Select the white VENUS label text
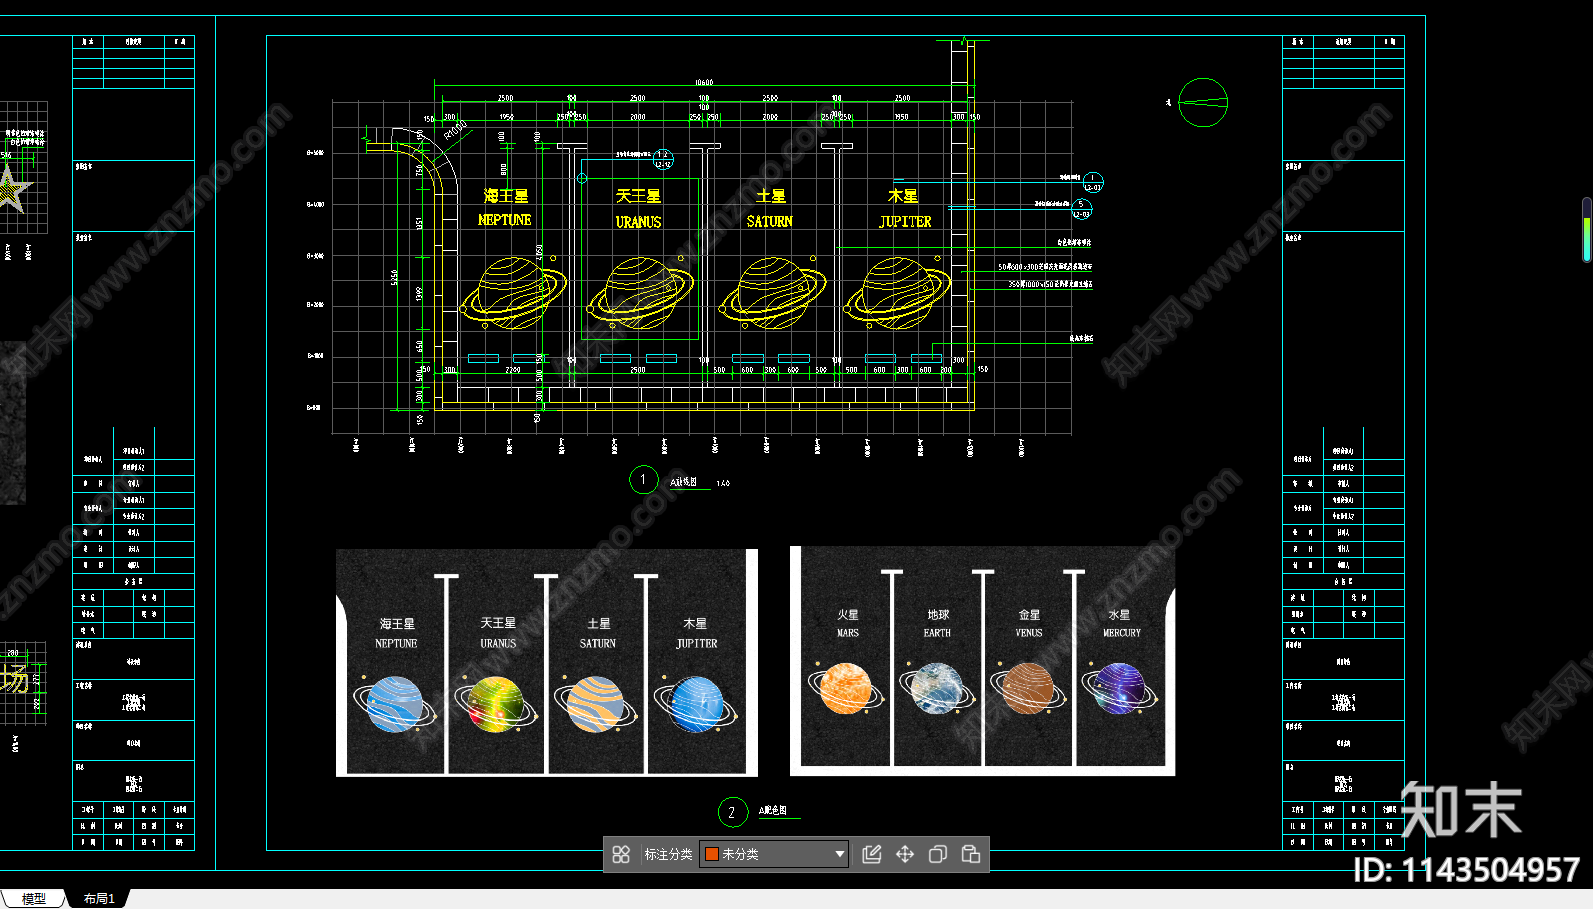Image resolution: width=1593 pixels, height=909 pixels. 1029,633
